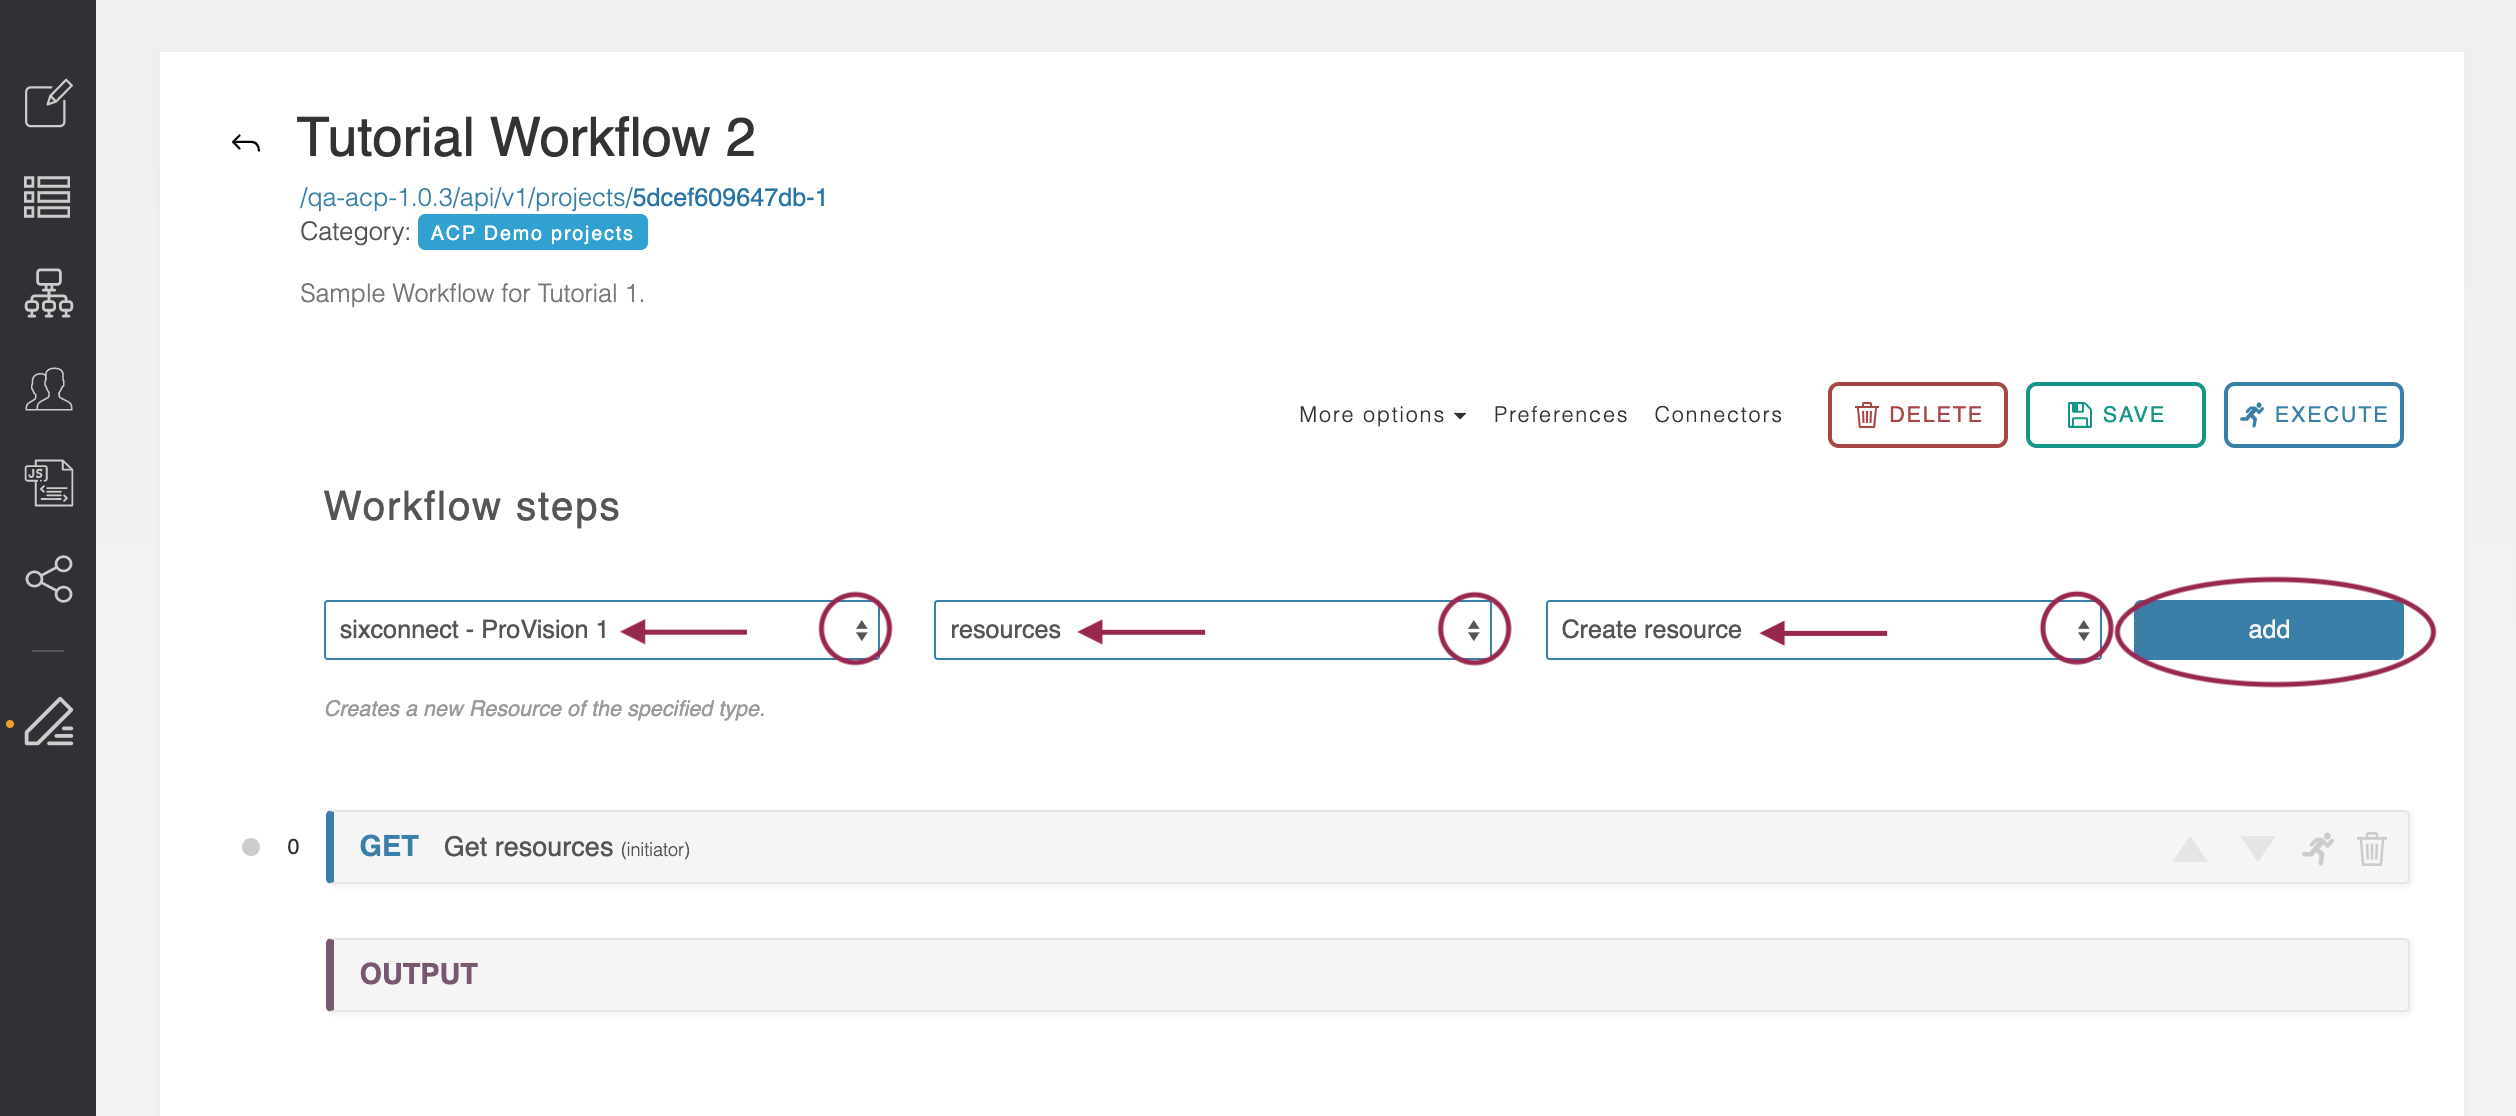This screenshot has width=2516, height=1116.
Task: Click the blue add button
Action: (2268, 630)
